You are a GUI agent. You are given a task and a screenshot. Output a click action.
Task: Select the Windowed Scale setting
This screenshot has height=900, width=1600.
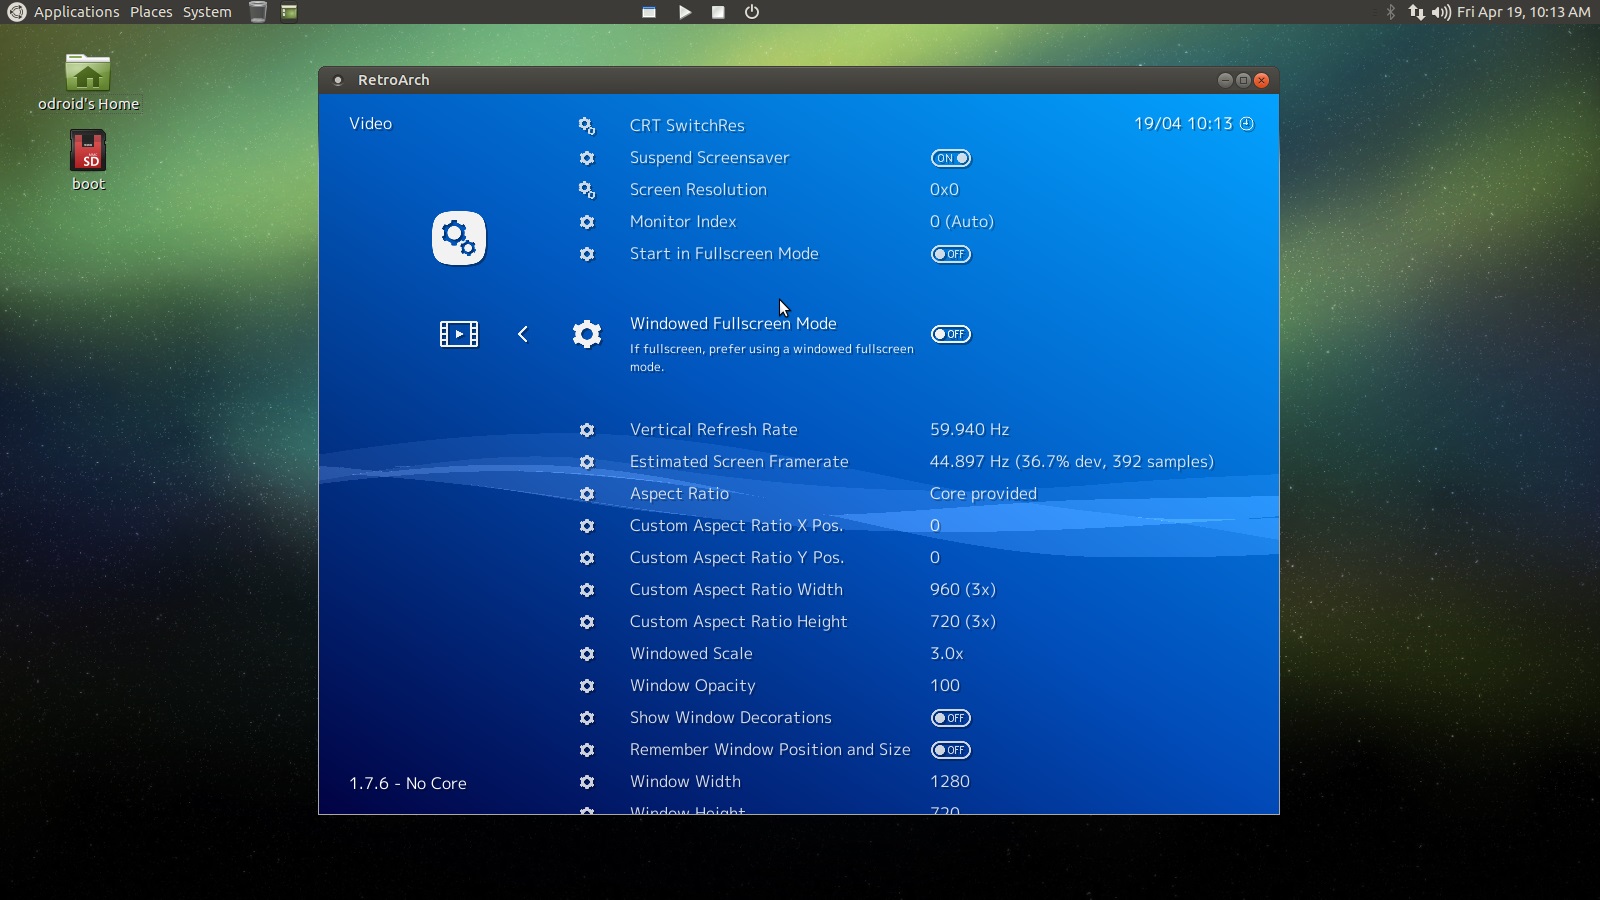pos(691,653)
